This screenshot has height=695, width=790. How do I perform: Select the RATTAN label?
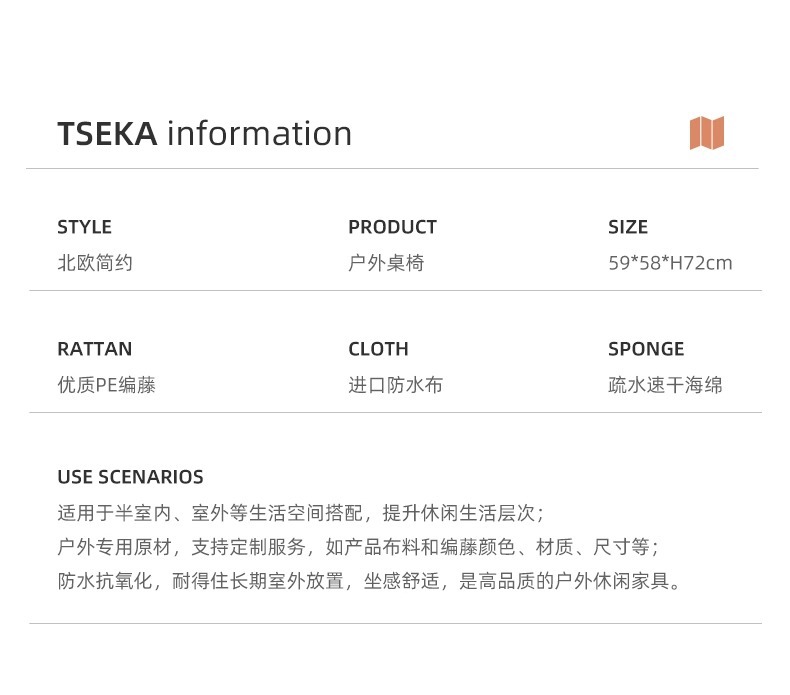[x=94, y=349]
